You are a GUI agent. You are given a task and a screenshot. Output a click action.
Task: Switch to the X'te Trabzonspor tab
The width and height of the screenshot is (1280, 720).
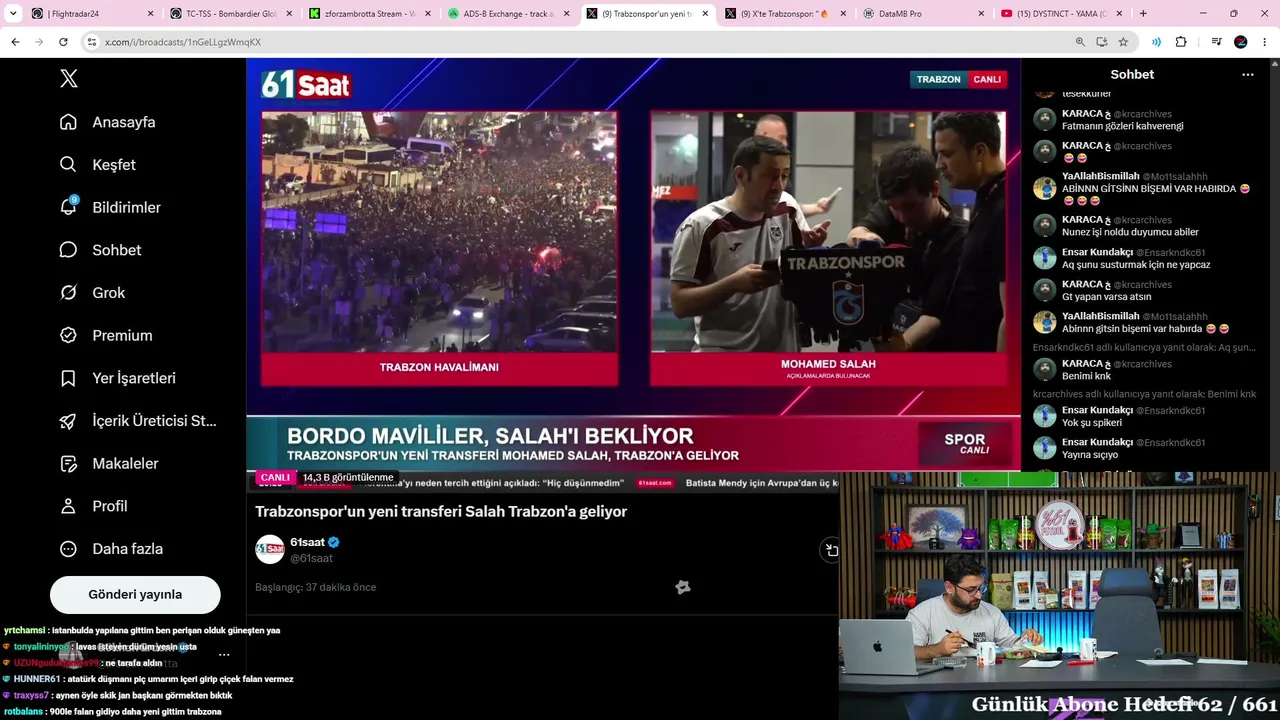coord(784,14)
